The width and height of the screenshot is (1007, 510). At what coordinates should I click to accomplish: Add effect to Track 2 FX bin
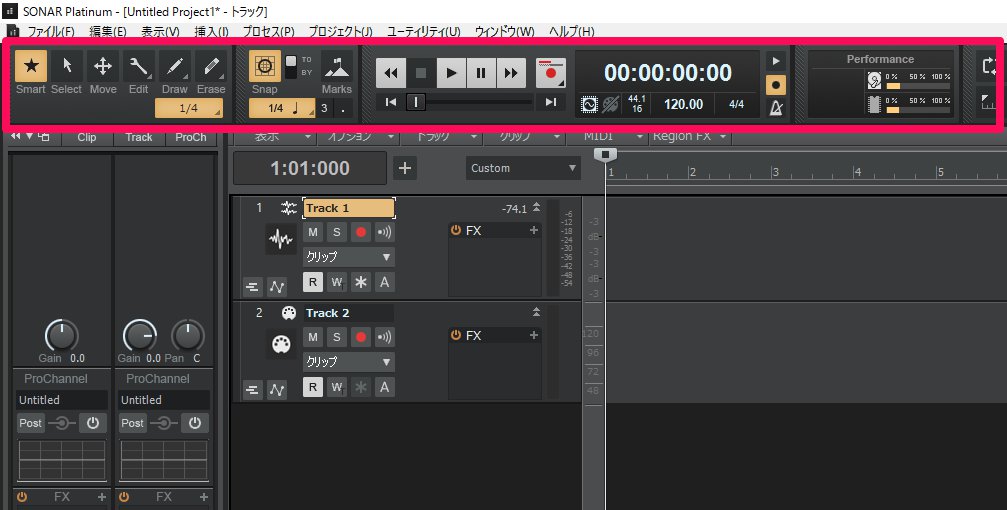tap(534, 335)
